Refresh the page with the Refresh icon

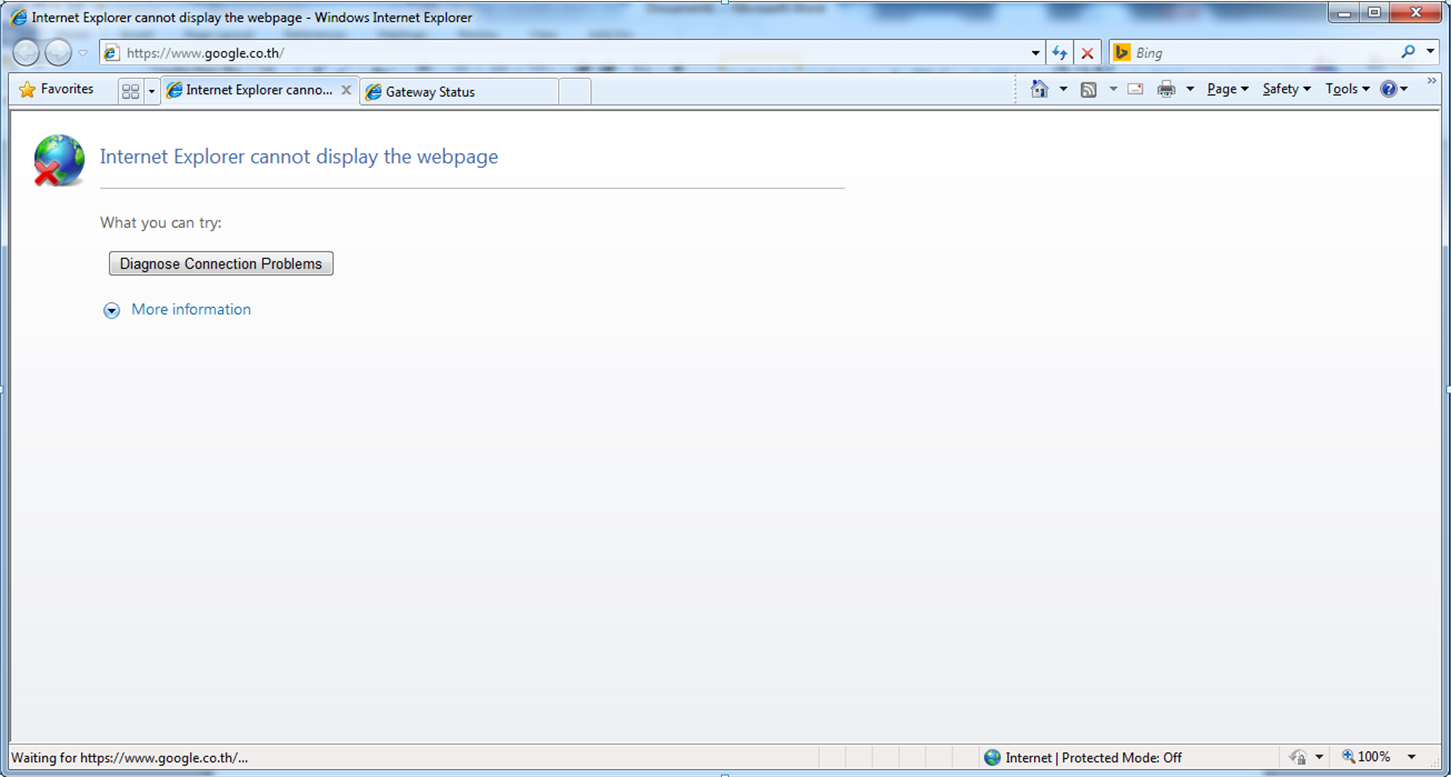coord(1060,53)
